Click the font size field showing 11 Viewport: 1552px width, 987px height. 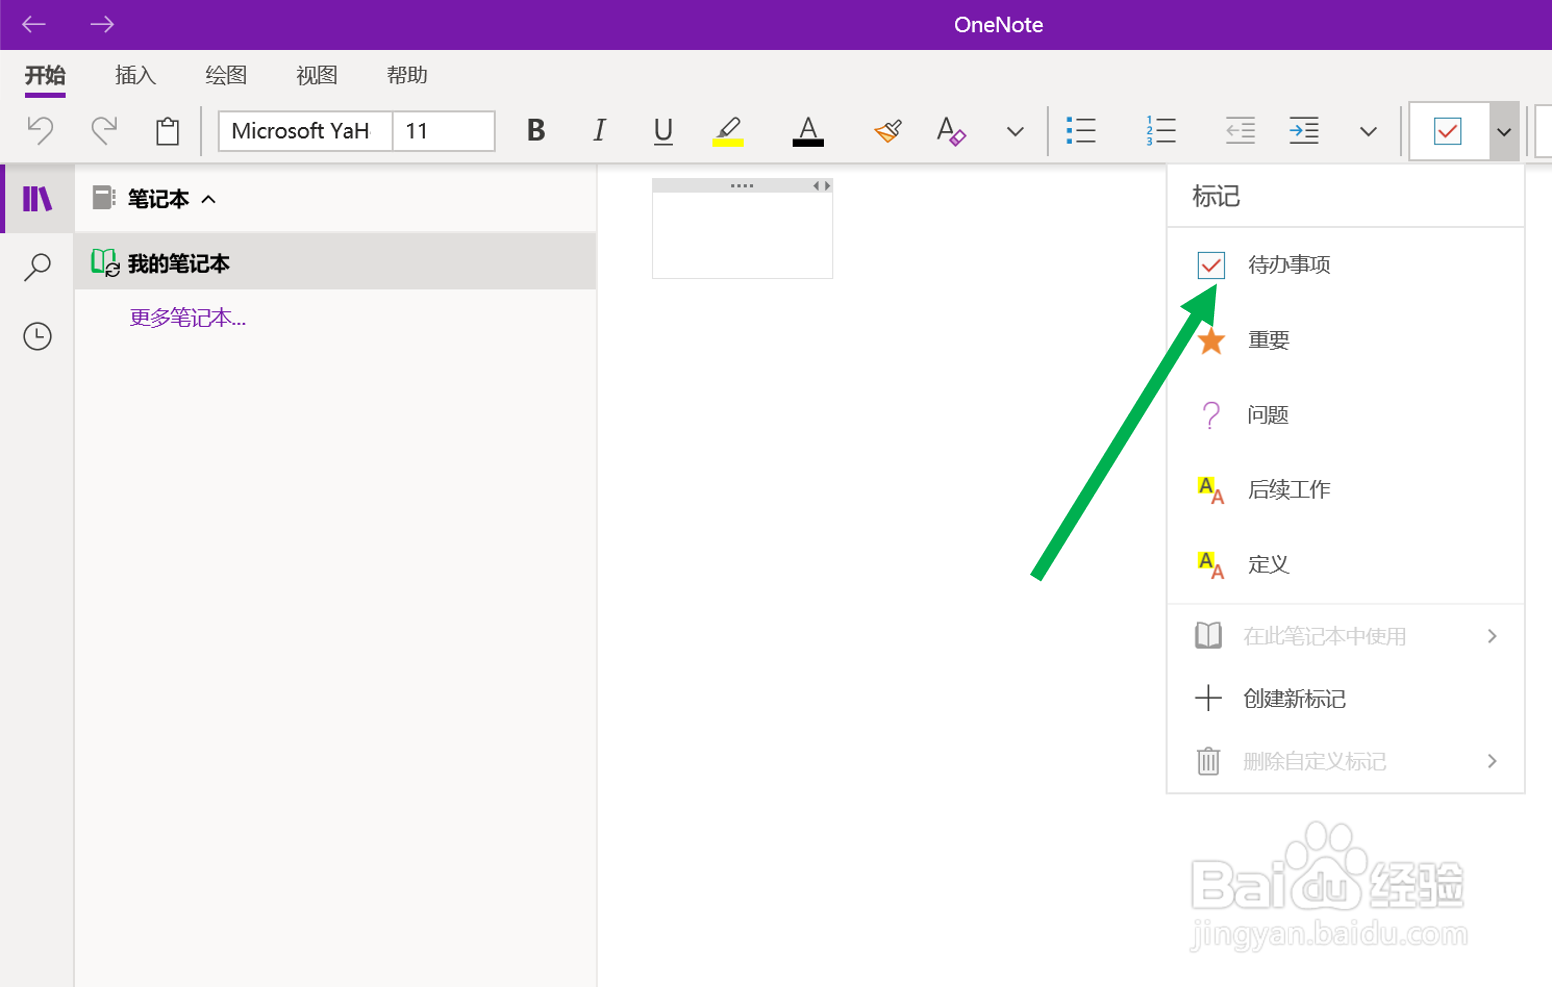pos(444,131)
